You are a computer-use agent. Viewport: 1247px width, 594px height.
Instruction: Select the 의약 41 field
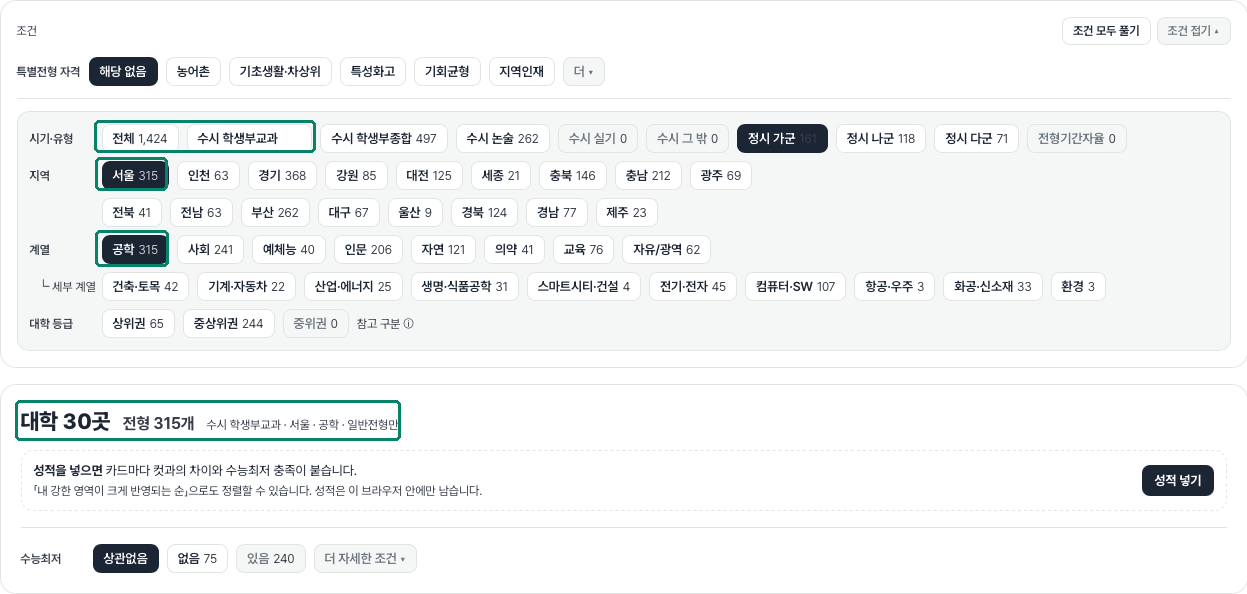(x=514, y=249)
